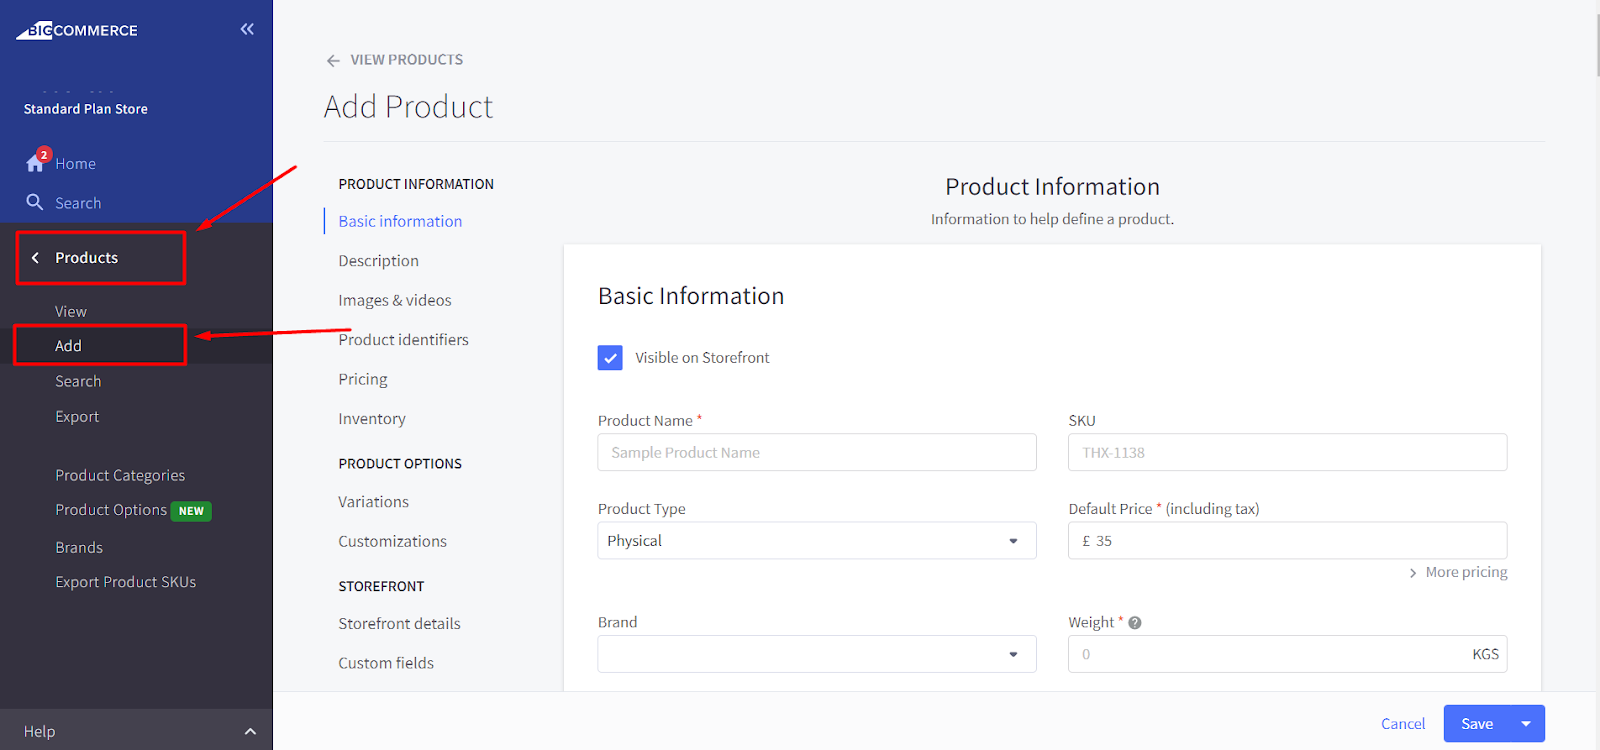
Task: Click the Cancel link
Action: pos(1403,724)
